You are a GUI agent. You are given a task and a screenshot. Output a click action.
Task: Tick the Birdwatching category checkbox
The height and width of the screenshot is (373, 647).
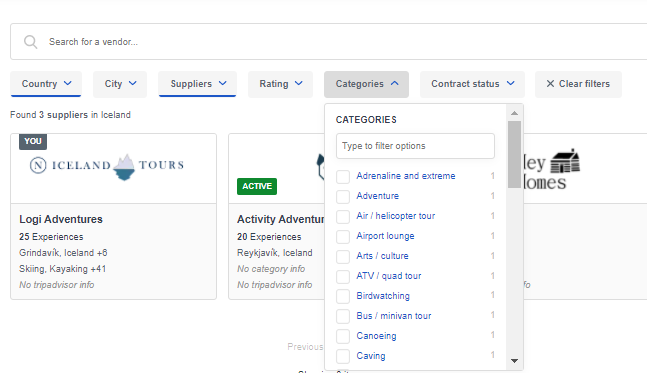pyautogui.click(x=343, y=296)
